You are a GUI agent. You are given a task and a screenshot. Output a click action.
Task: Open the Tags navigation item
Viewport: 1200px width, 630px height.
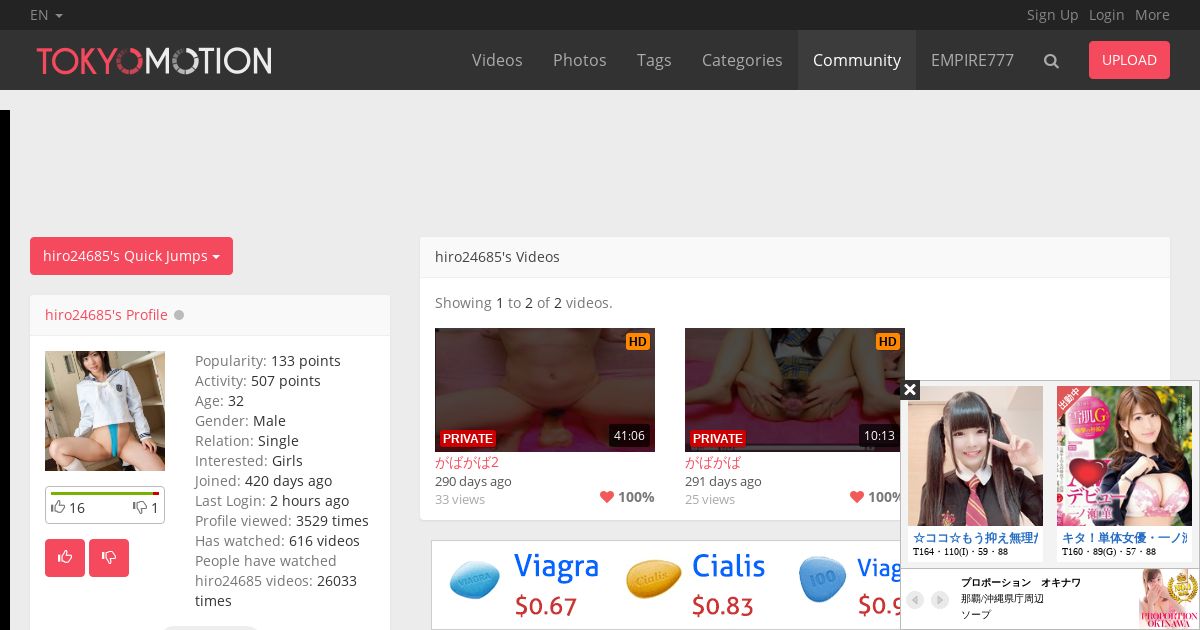[x=654, y=60]
